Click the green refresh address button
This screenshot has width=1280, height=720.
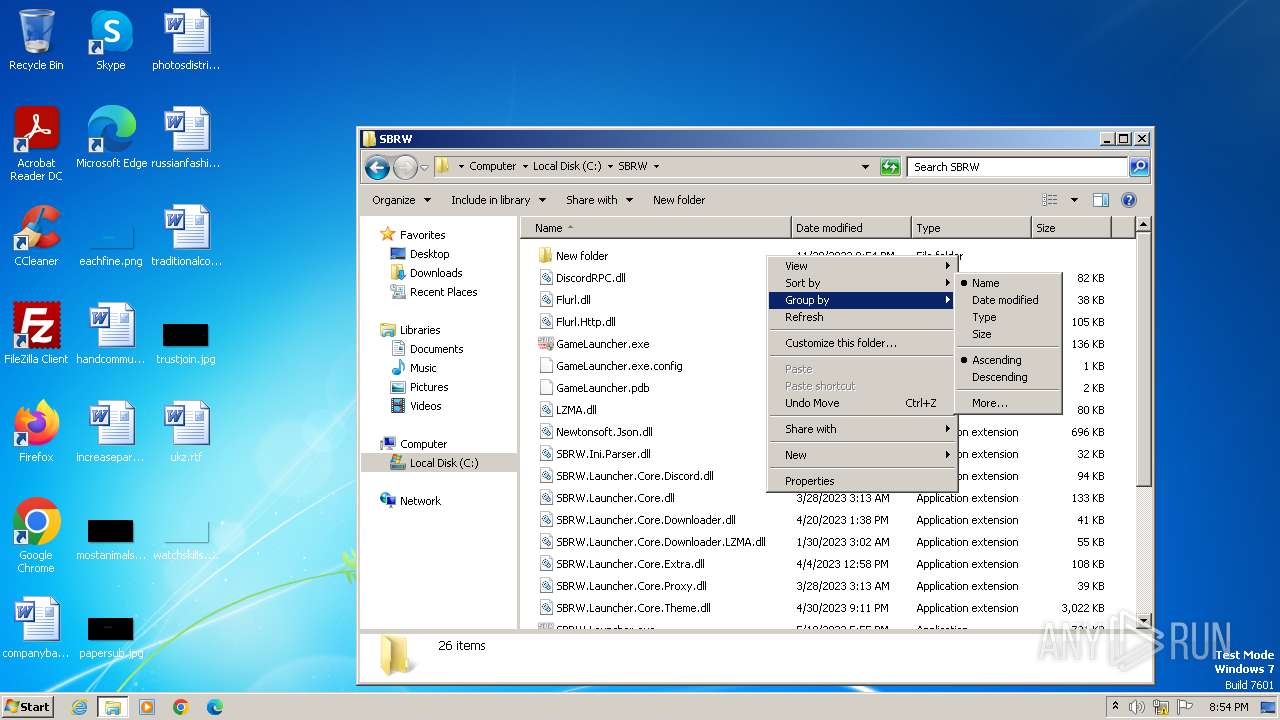[x=890, y=167]
